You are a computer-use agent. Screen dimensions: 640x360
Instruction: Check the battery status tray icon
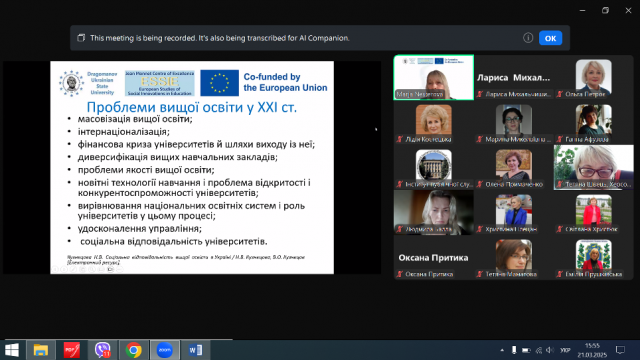[526, 350]
